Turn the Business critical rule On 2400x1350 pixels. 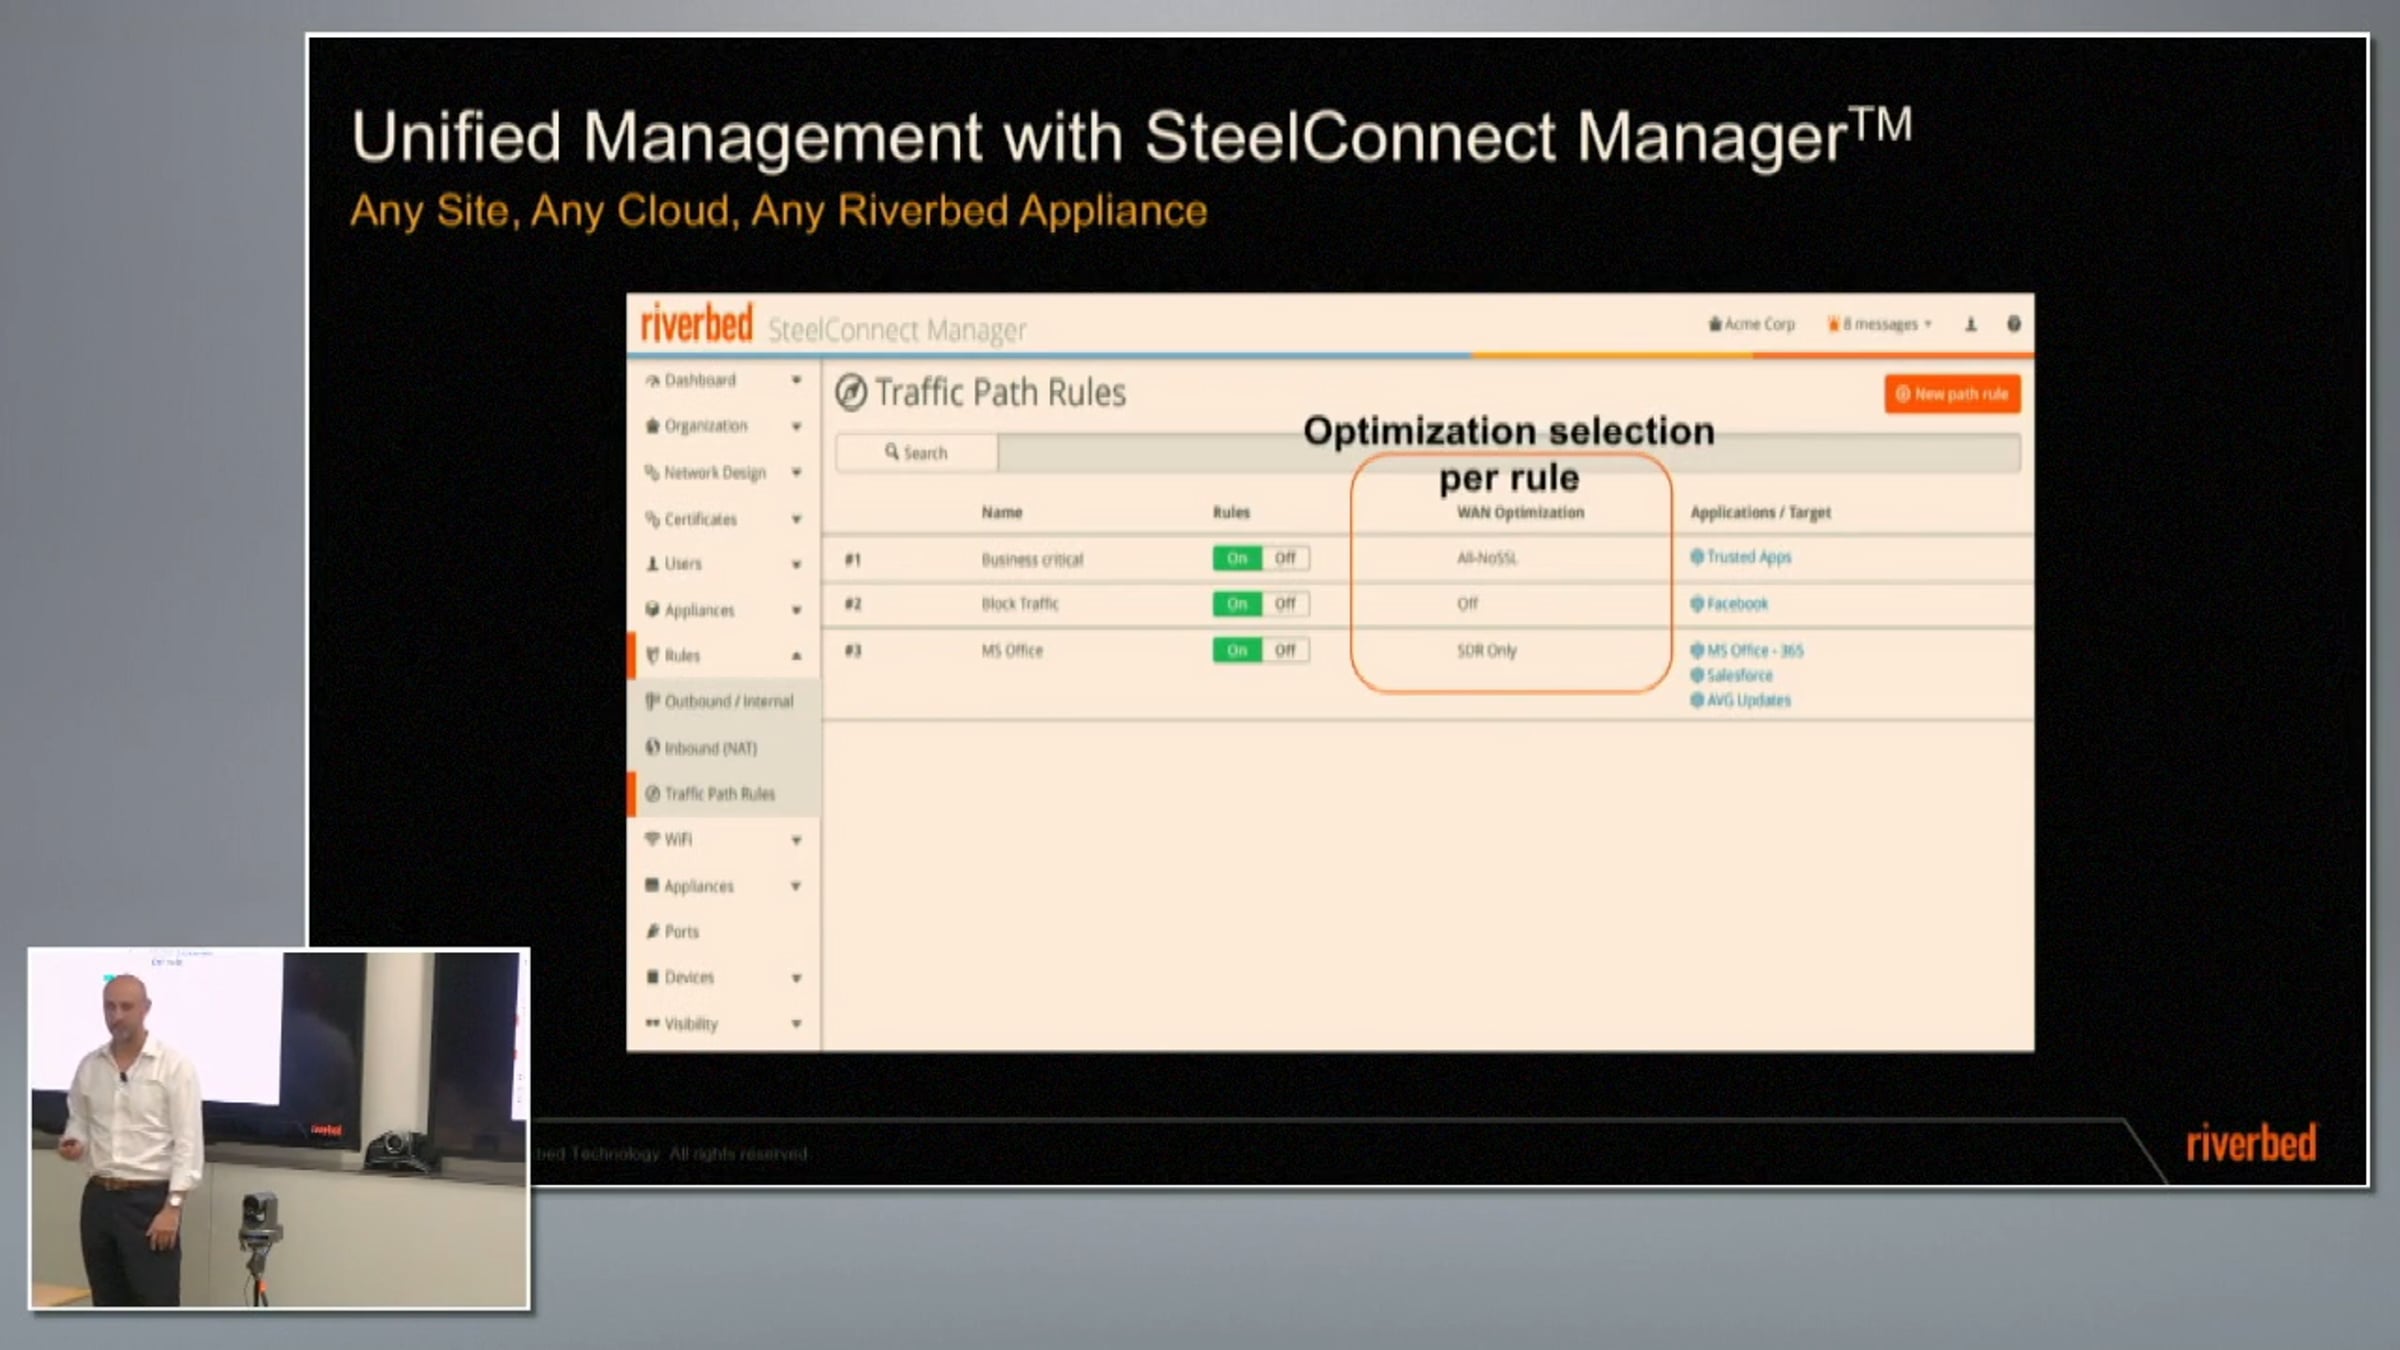[x=1237, y=558]
